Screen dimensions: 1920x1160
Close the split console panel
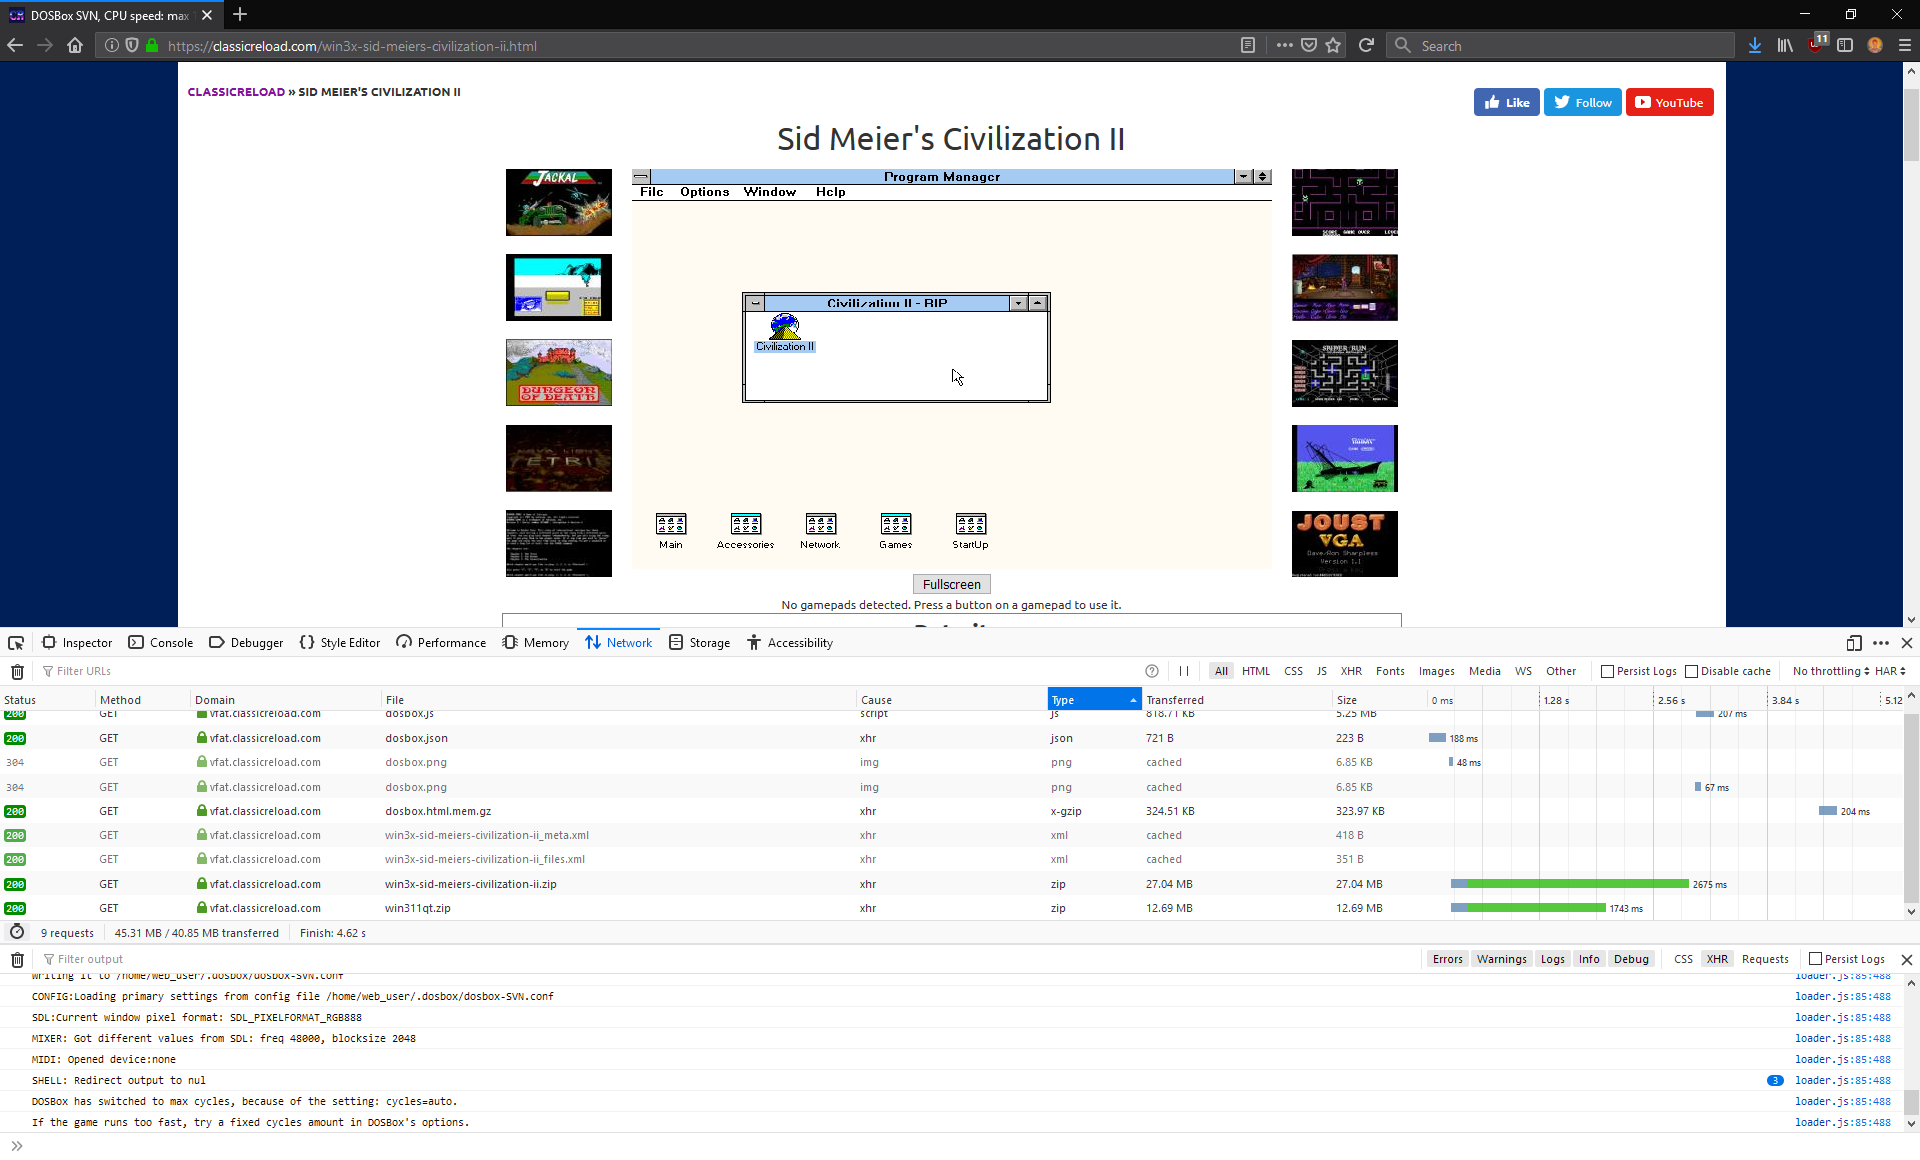1907,960
